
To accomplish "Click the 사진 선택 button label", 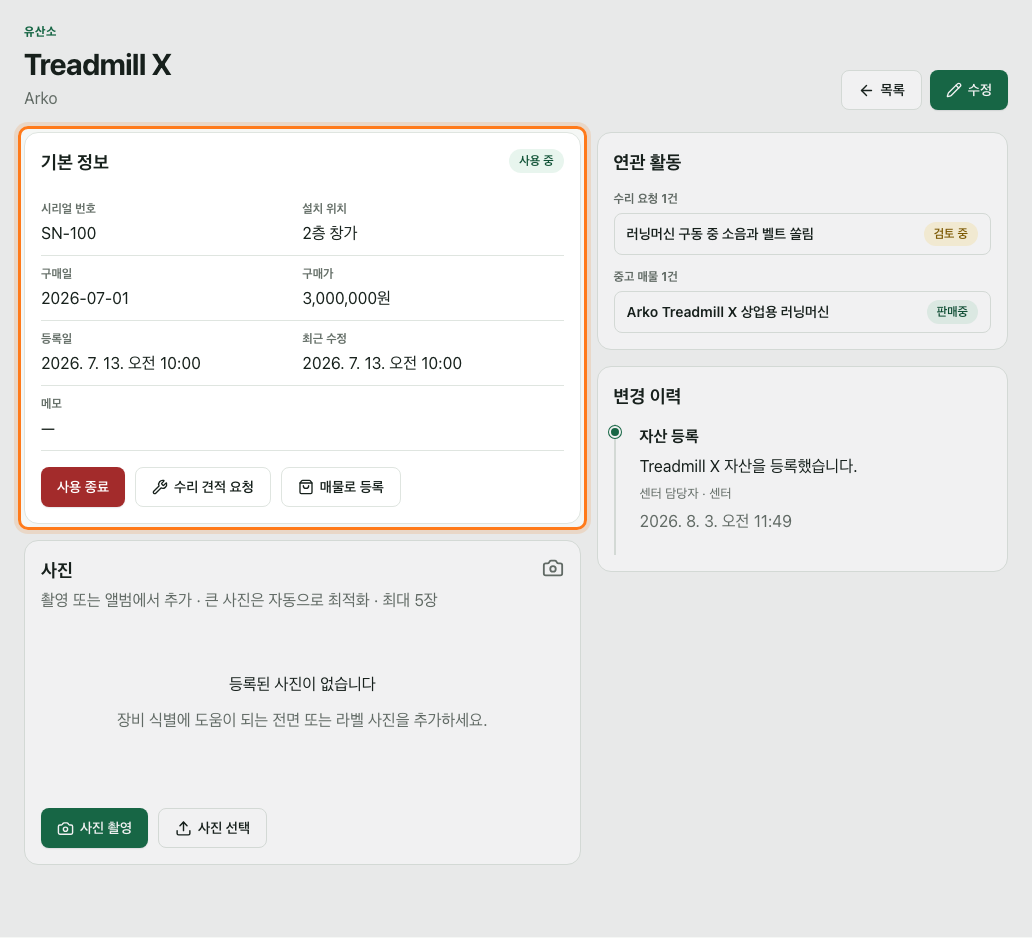I will [x=224, y=828].
